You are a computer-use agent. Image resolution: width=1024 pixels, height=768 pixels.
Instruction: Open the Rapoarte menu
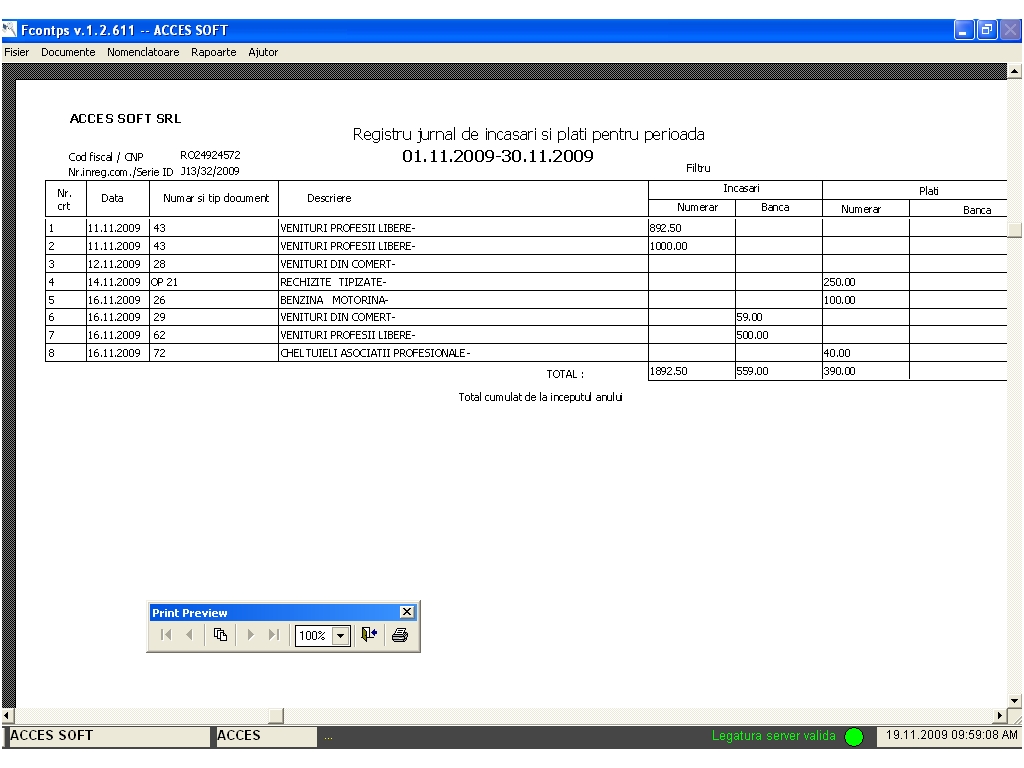coord(214,52)
